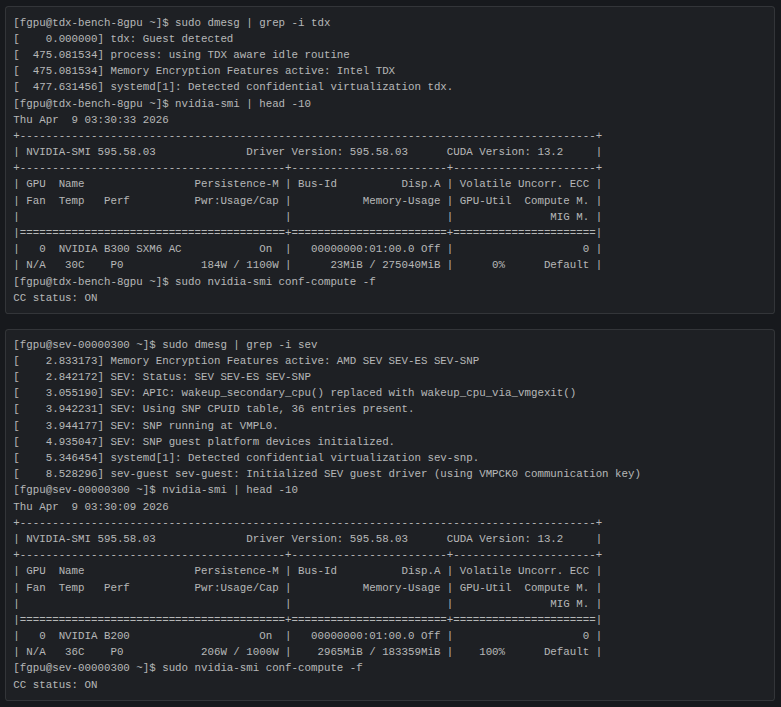This screenshot has height=707, width=781.
Task: Click the '100%' GPU utilization value
Action: [x=492, y=652]
